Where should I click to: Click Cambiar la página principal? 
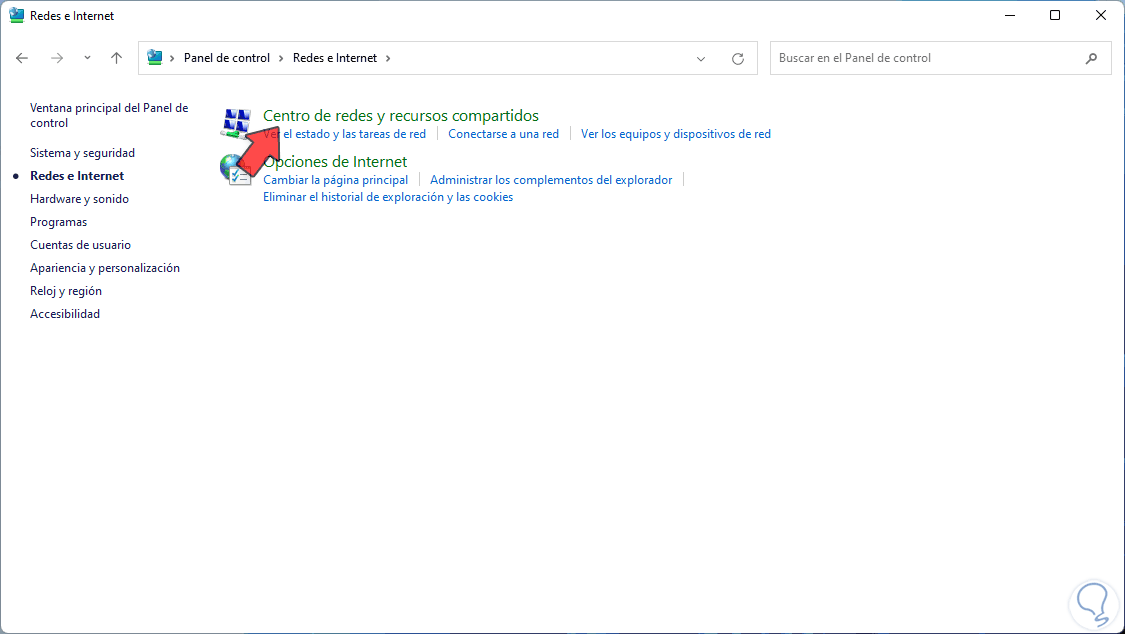pyautogui.click(x=336, y=180)
